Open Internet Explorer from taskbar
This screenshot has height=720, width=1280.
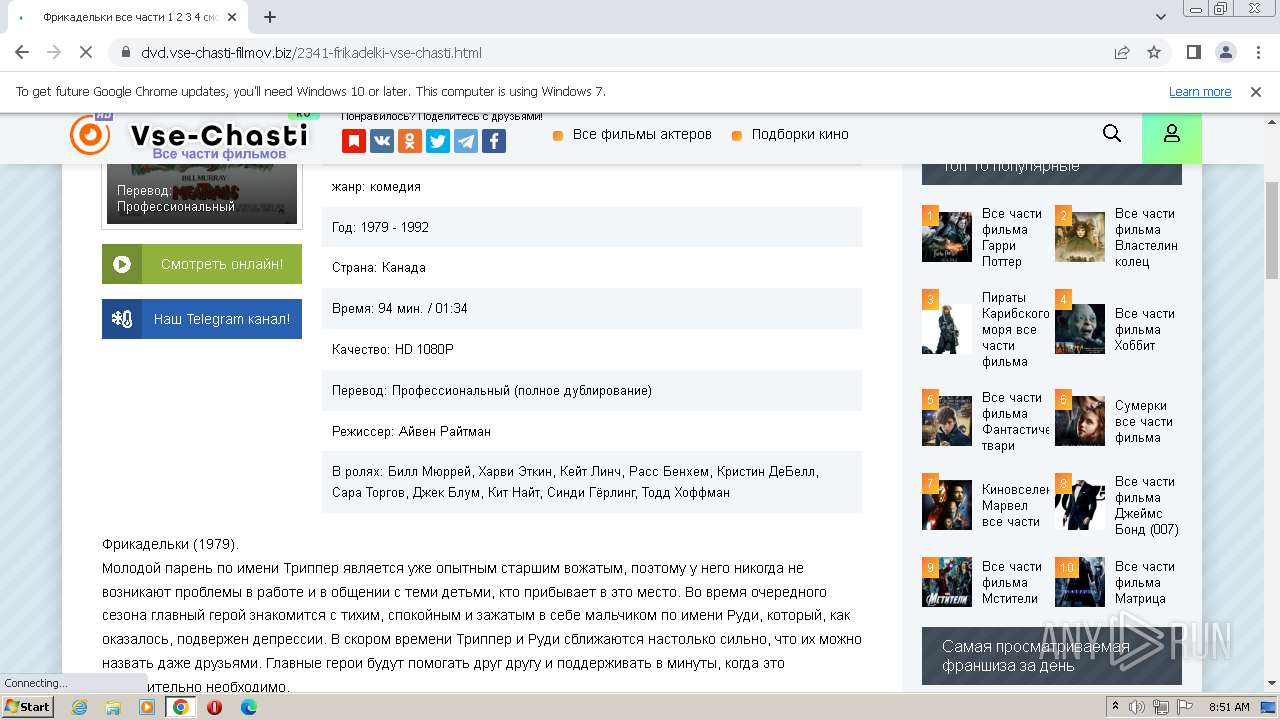click(79, 707)
